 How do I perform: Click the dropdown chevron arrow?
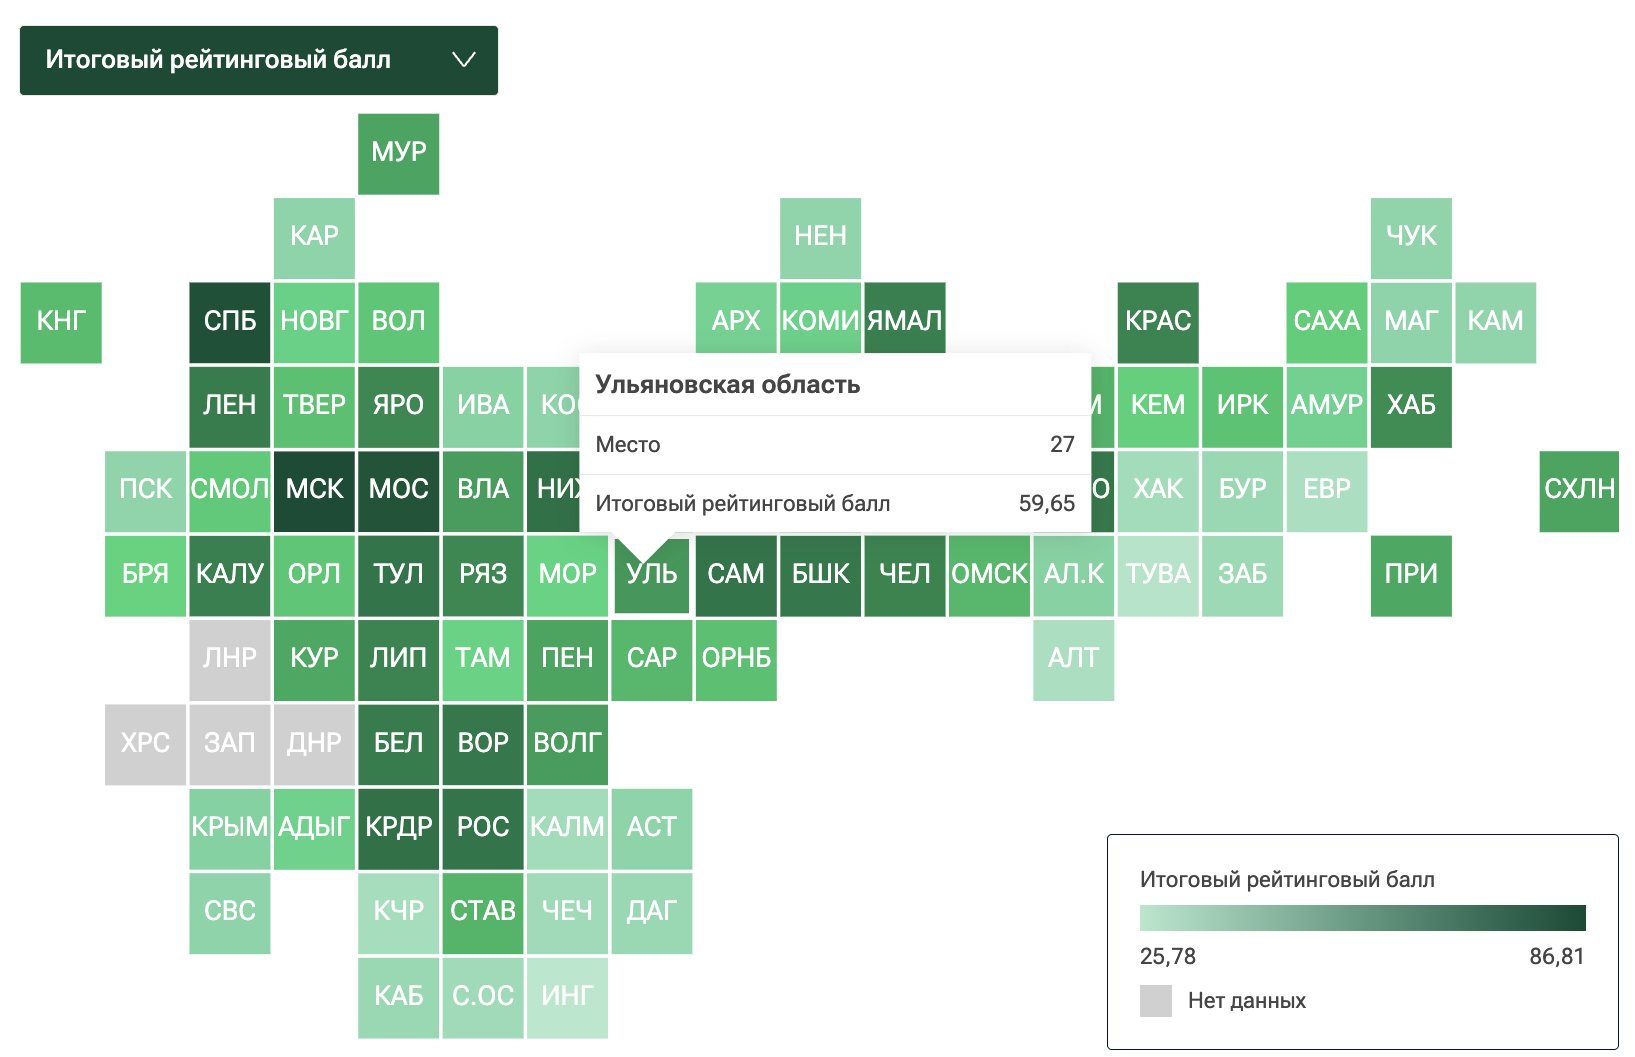pos(463,60)
